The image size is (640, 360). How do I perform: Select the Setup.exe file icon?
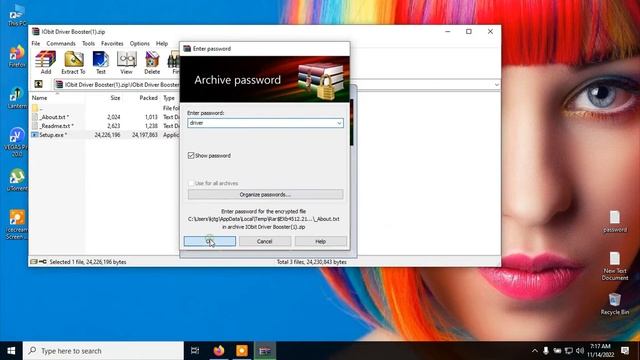(35, 135)
